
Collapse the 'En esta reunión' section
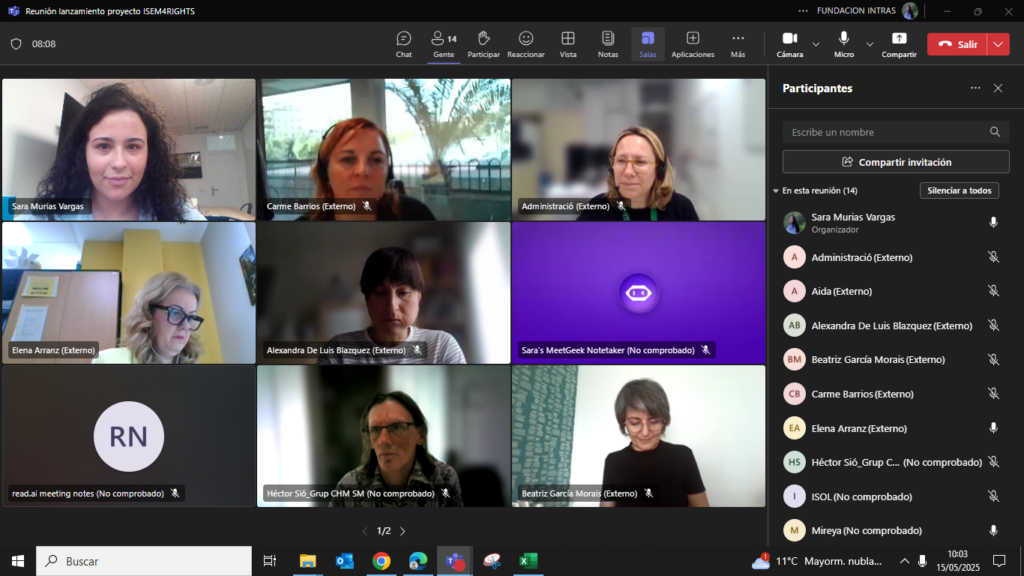(776, 191)
